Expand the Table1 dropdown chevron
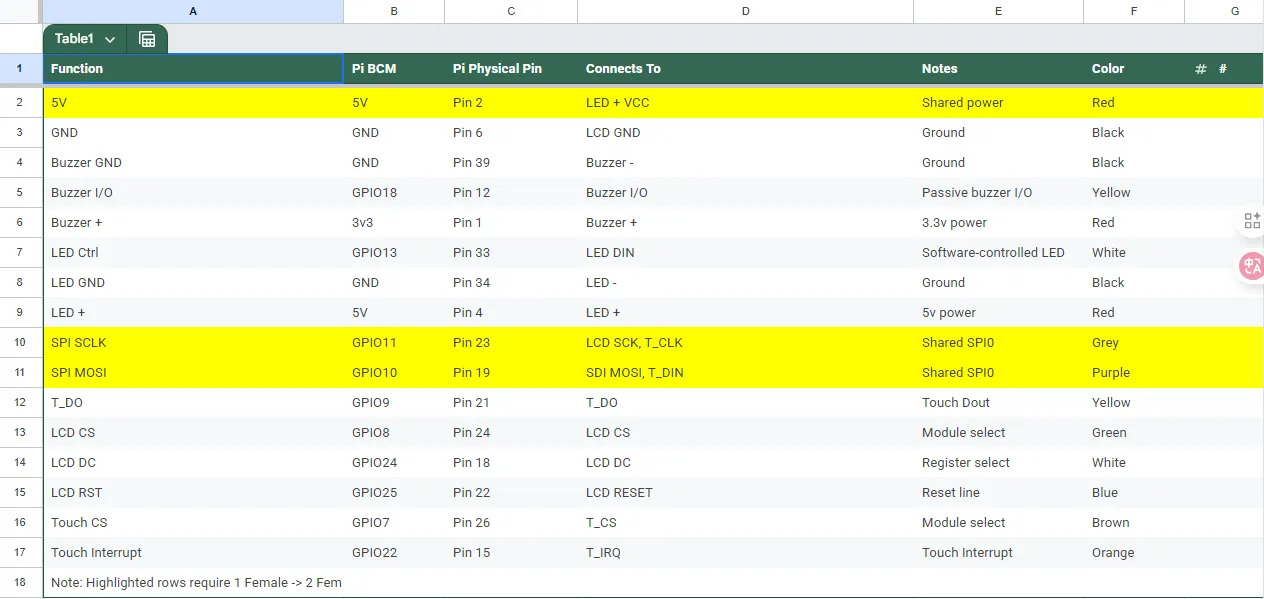Image resolution: width=1264 pixels, height=599 pixels. [x=110, y=39]
